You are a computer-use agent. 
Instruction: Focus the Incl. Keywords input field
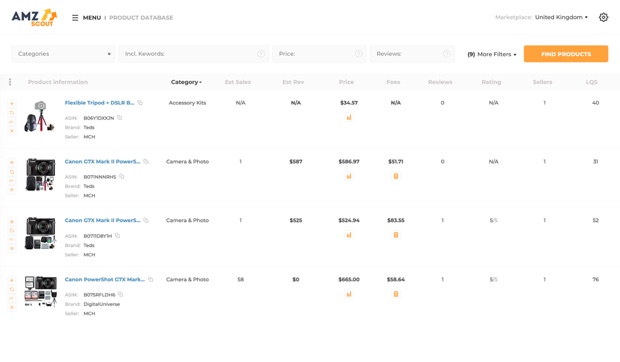(x=193, y=54)
